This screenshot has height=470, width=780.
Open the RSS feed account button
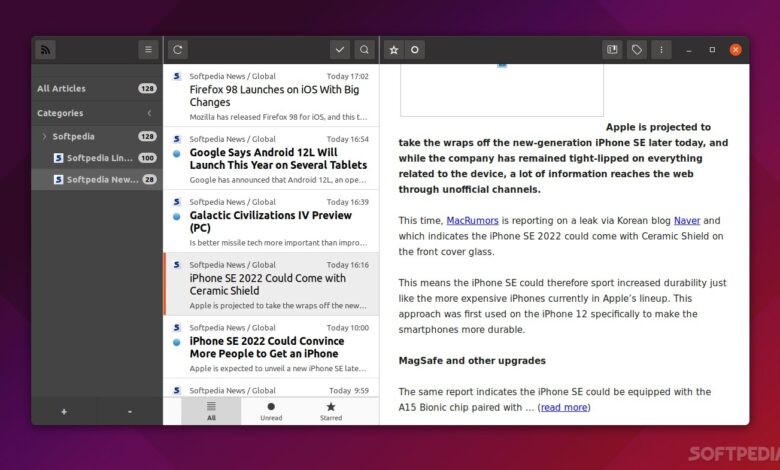pyautogui.click(x=45, y=50)
